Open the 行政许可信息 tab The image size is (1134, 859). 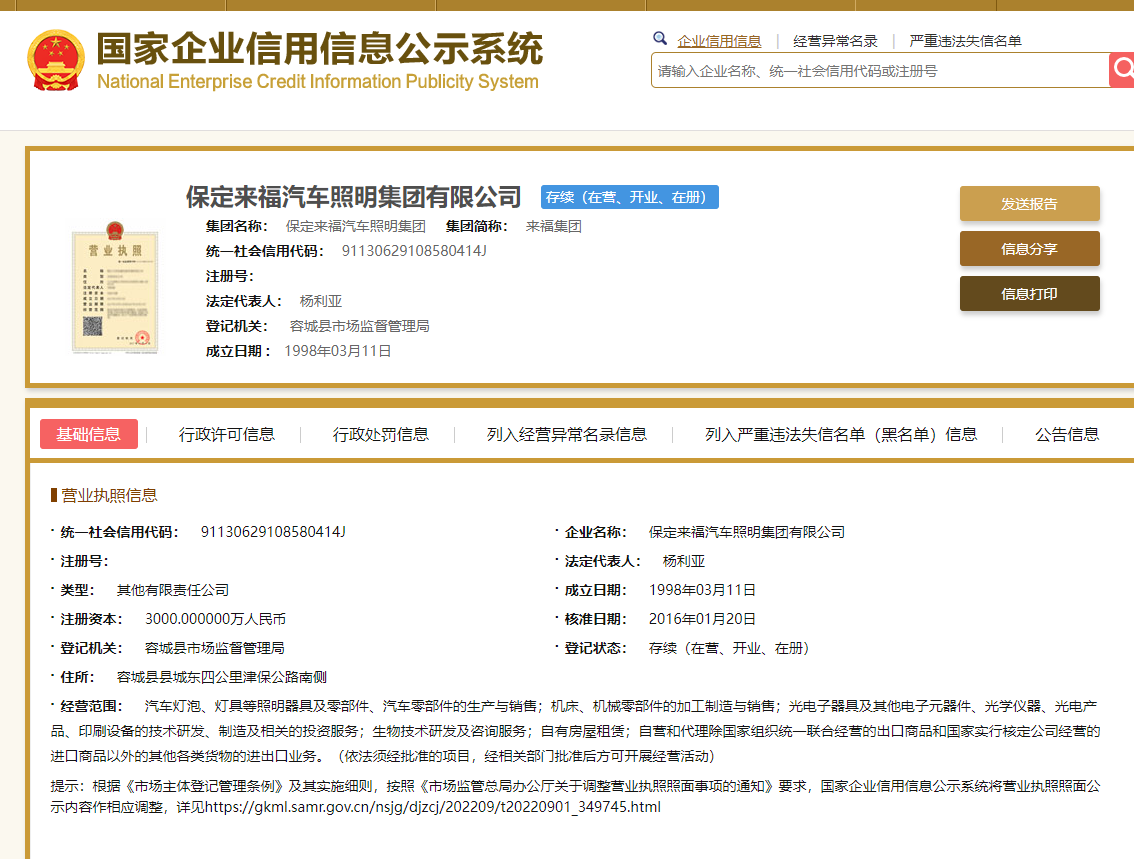click(x=227, y=434)
